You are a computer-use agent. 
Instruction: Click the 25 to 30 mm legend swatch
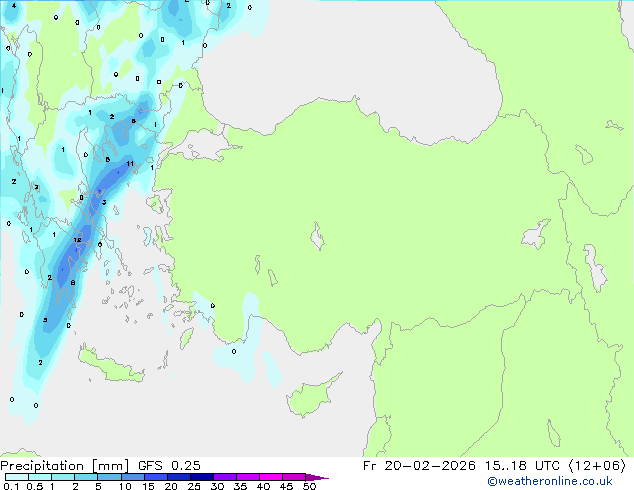coord(201,477)
